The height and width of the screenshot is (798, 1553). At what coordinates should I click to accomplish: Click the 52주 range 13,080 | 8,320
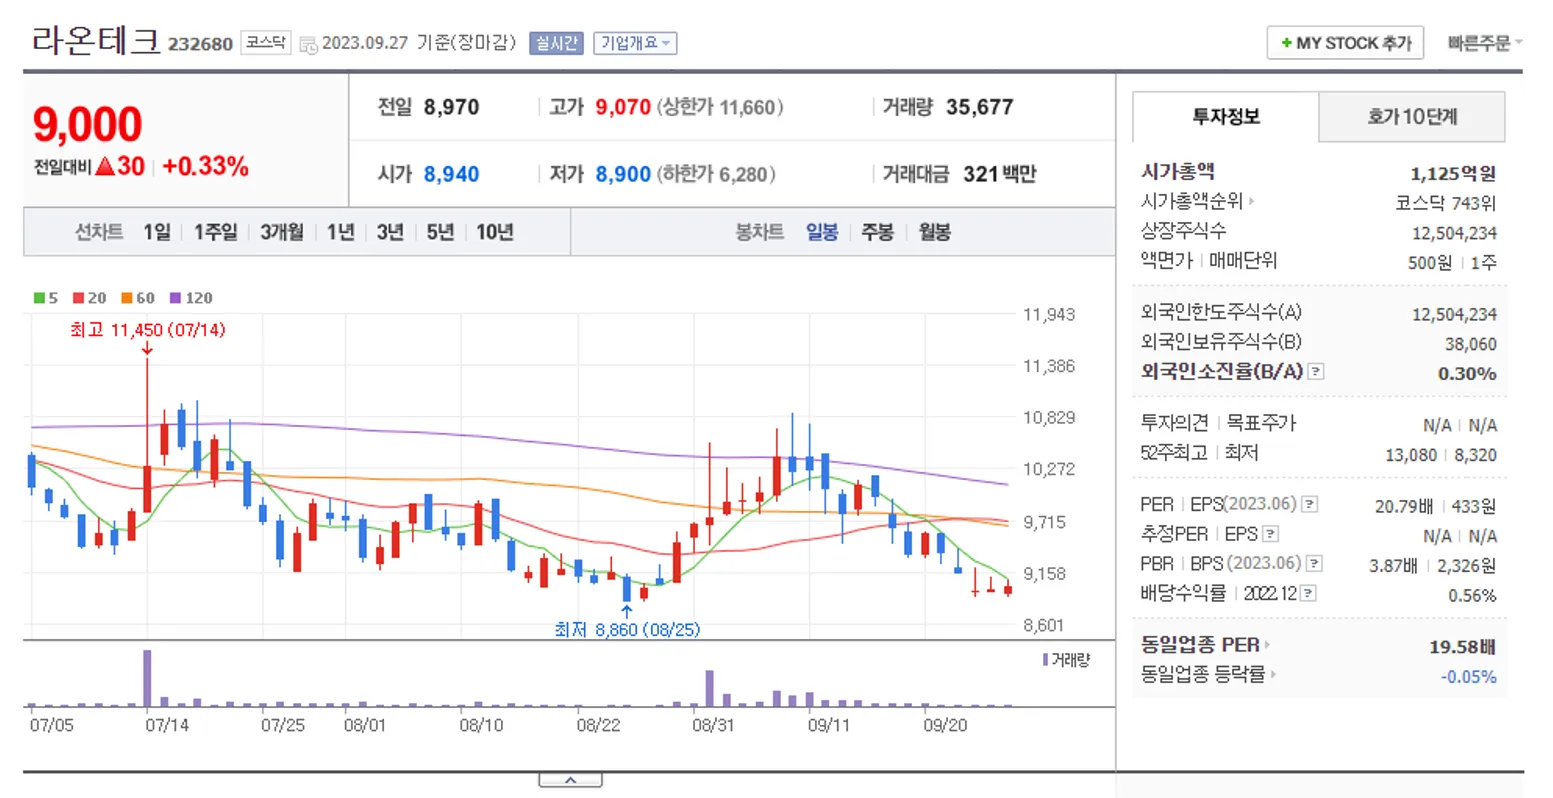pyautogui.click(x=1441, y=455)
